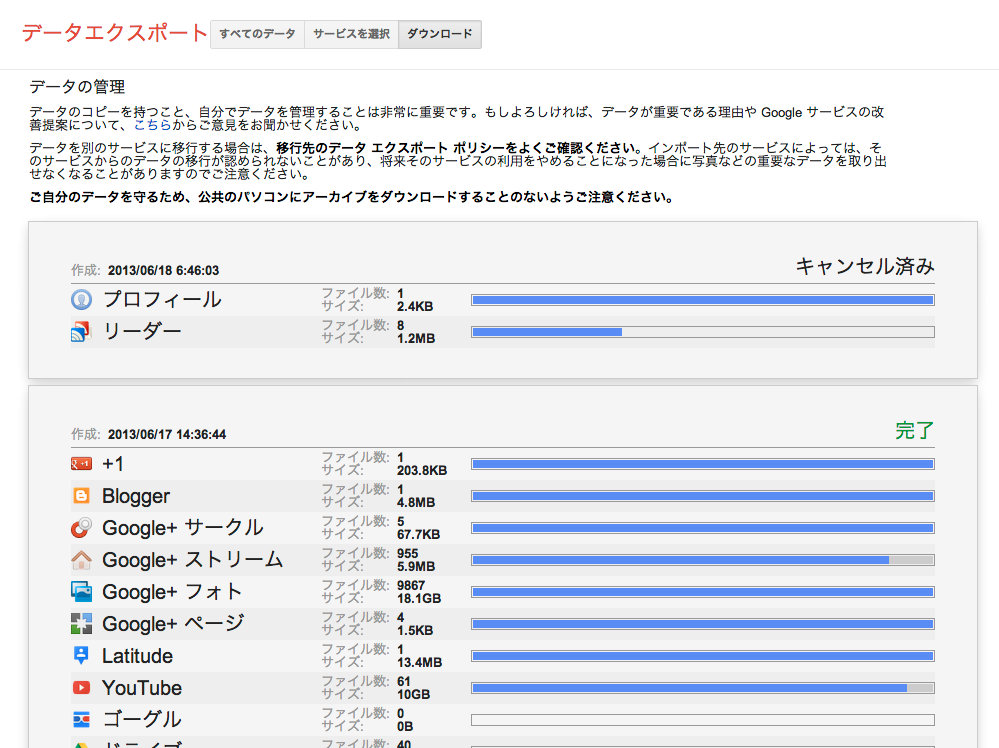This screenshot has height=748, width=999.
Task: Switch to the サービスを選択 tab
Action: click(x=352, y=34)
